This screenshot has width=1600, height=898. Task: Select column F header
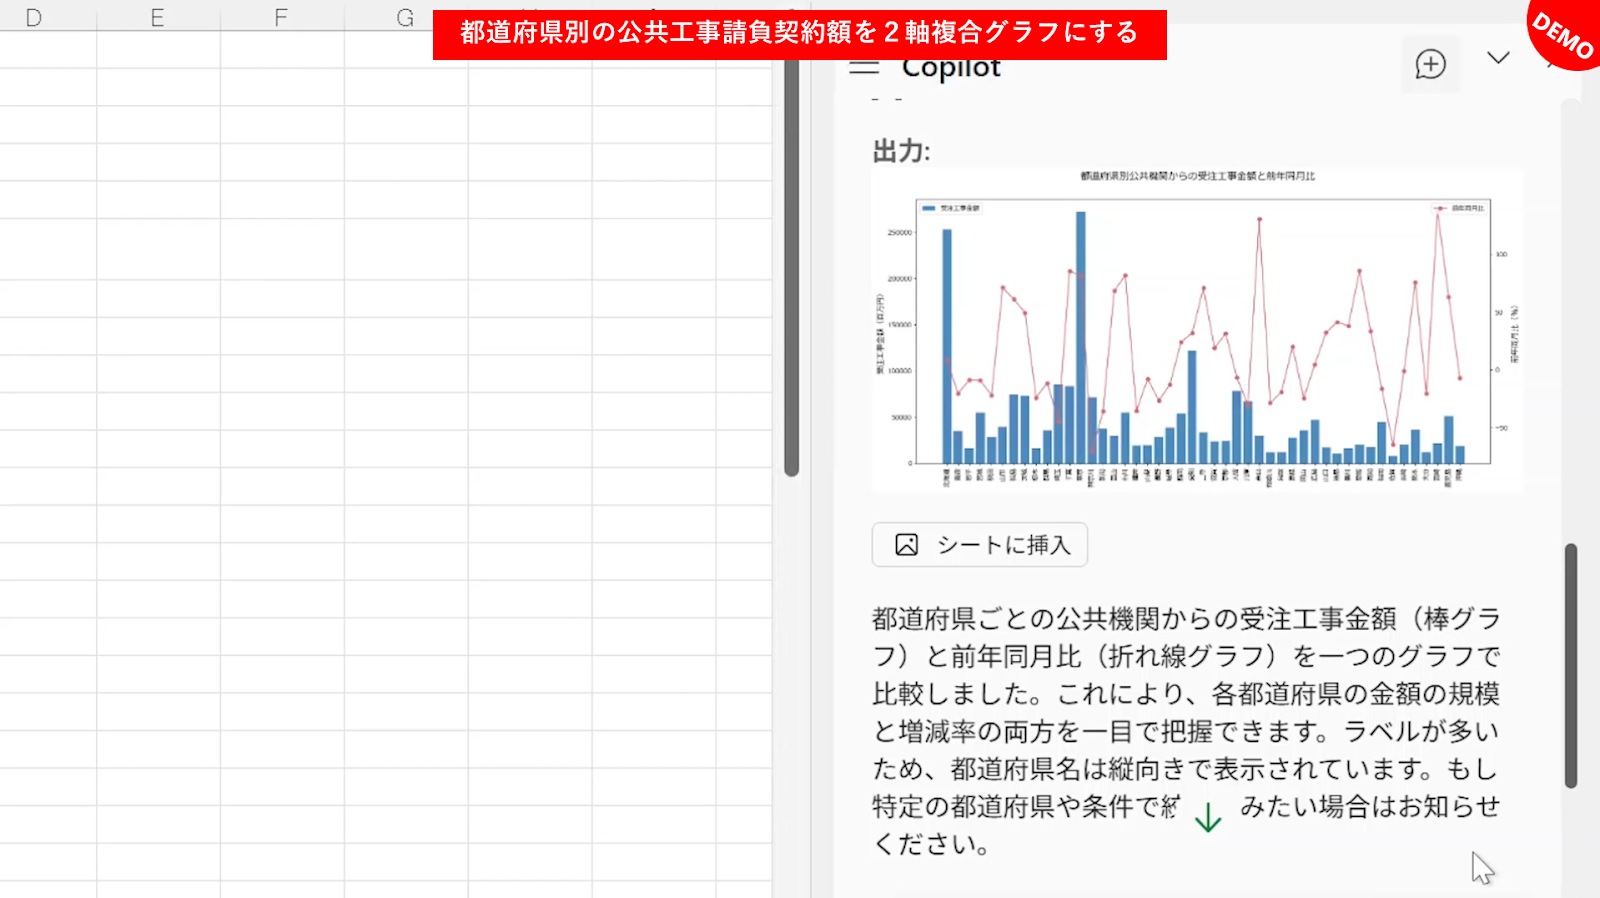coord(281,17)
